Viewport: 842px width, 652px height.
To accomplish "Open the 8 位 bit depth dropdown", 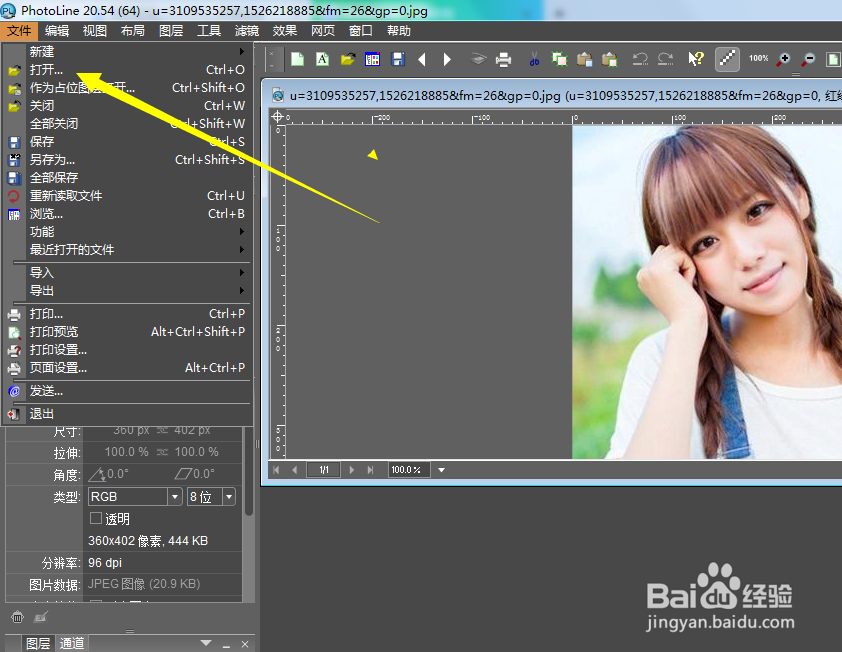I will (x=229, y=497).
